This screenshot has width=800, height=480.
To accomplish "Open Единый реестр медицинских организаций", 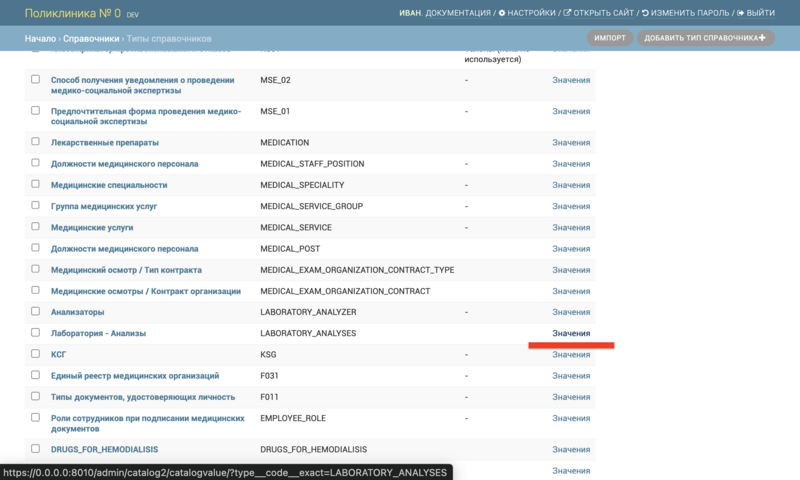I will (x=135, y=376).
